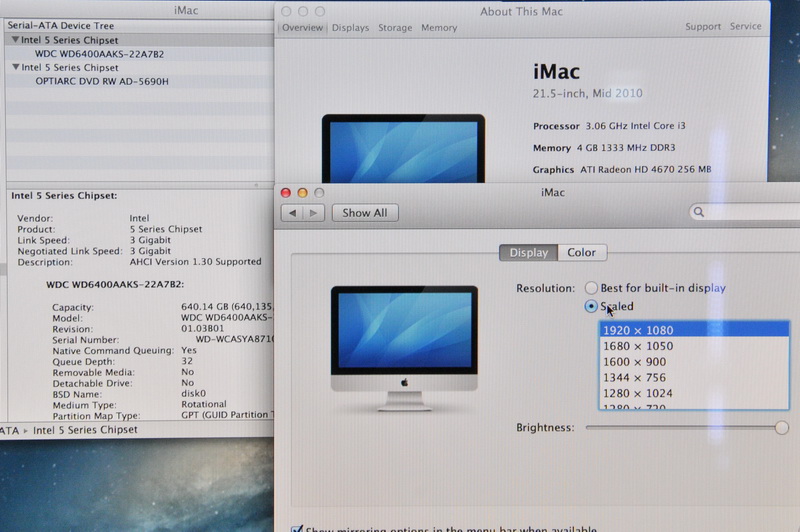The height and width of the screenshot is (532, 800).
Task: Click the ATA segment in the path bar
Action: click(10, 430)
